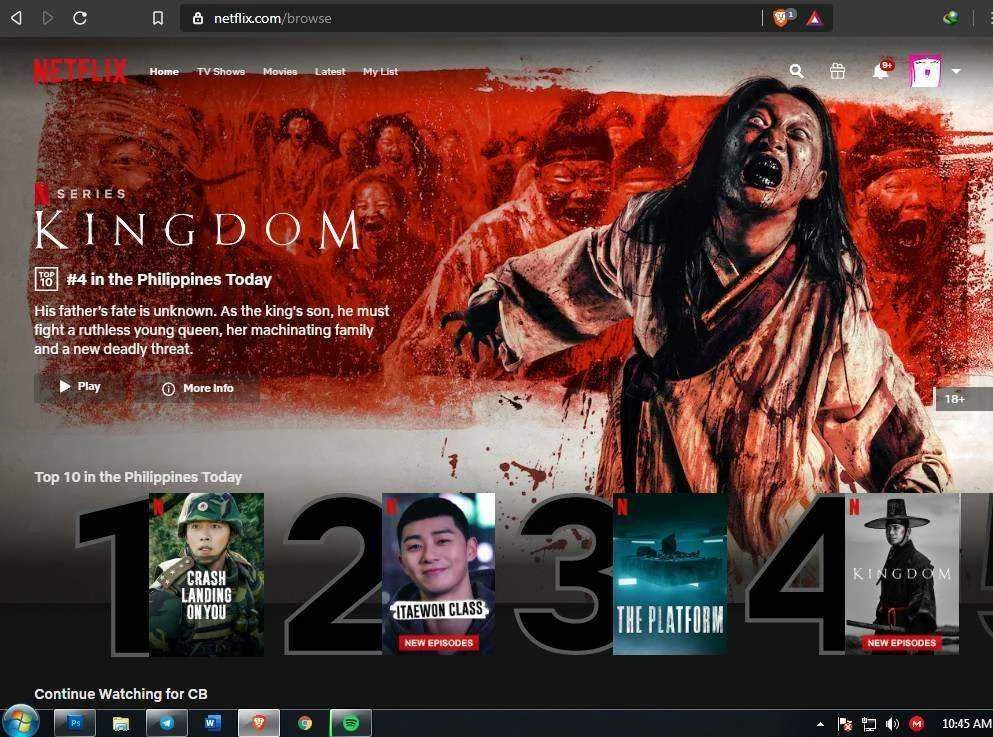Click the Kingdom title logo
This screenshot has height=737, width=993.
click(x=197, y=229)
